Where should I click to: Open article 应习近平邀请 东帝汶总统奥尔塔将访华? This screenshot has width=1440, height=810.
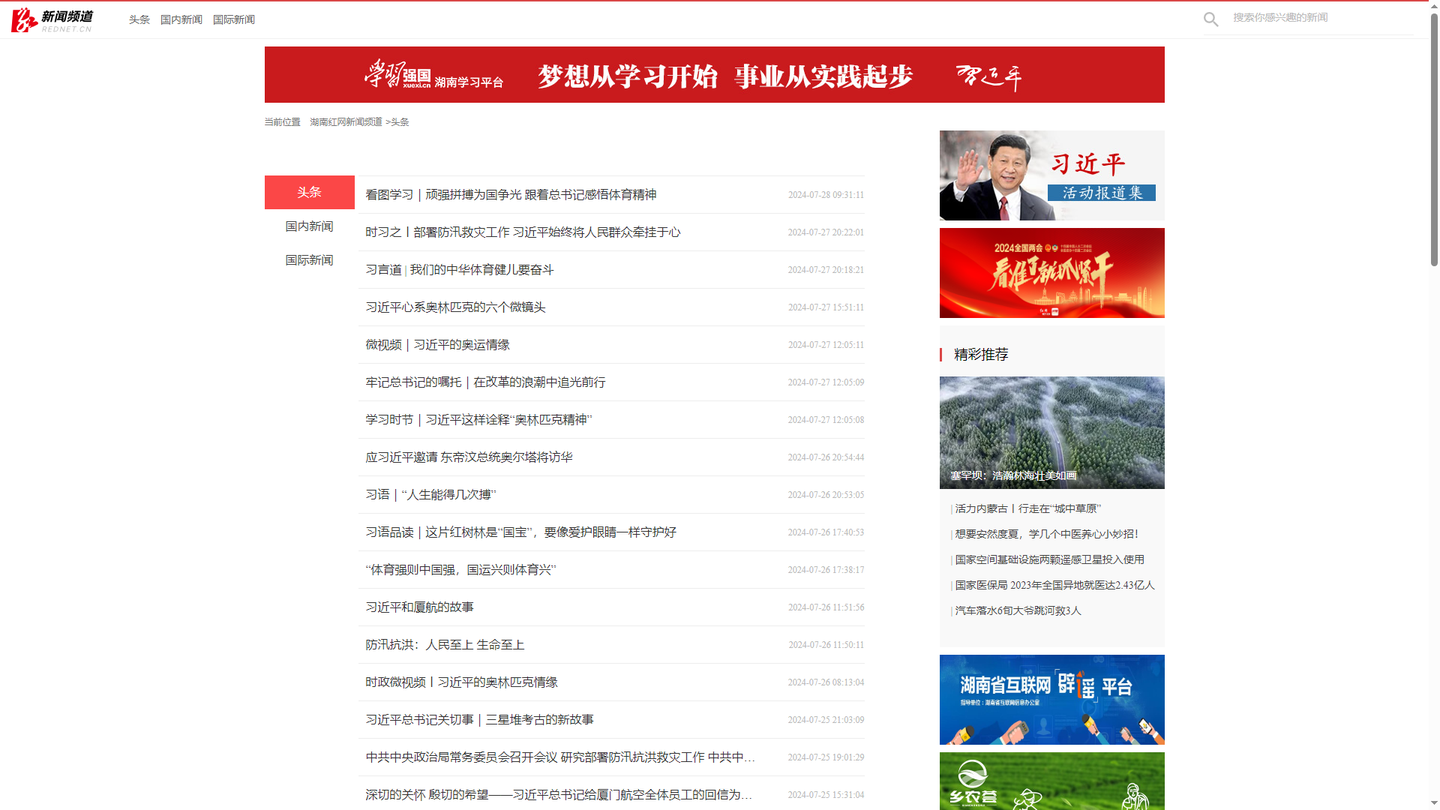(469, 457)
